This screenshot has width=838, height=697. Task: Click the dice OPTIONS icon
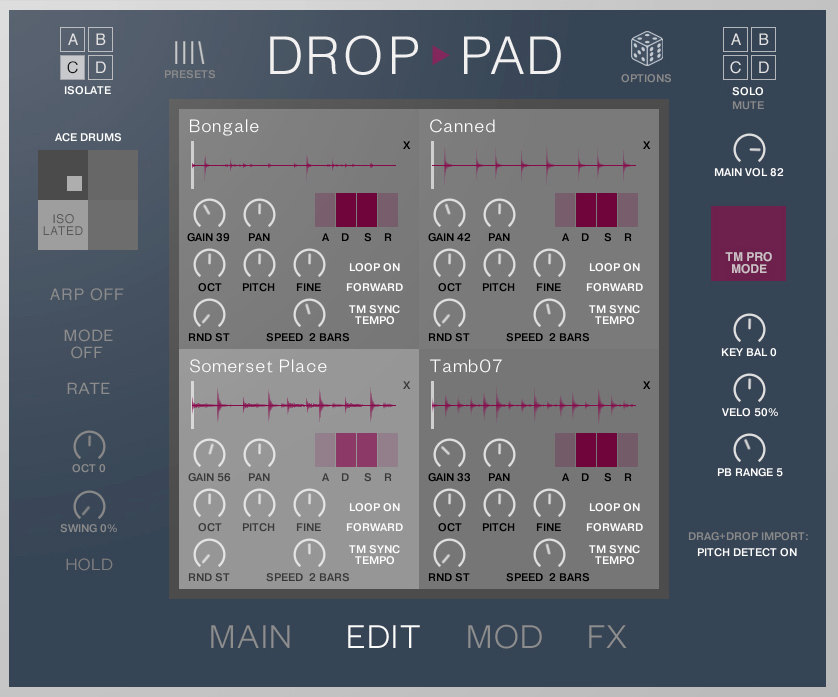(x=645, y=48)
